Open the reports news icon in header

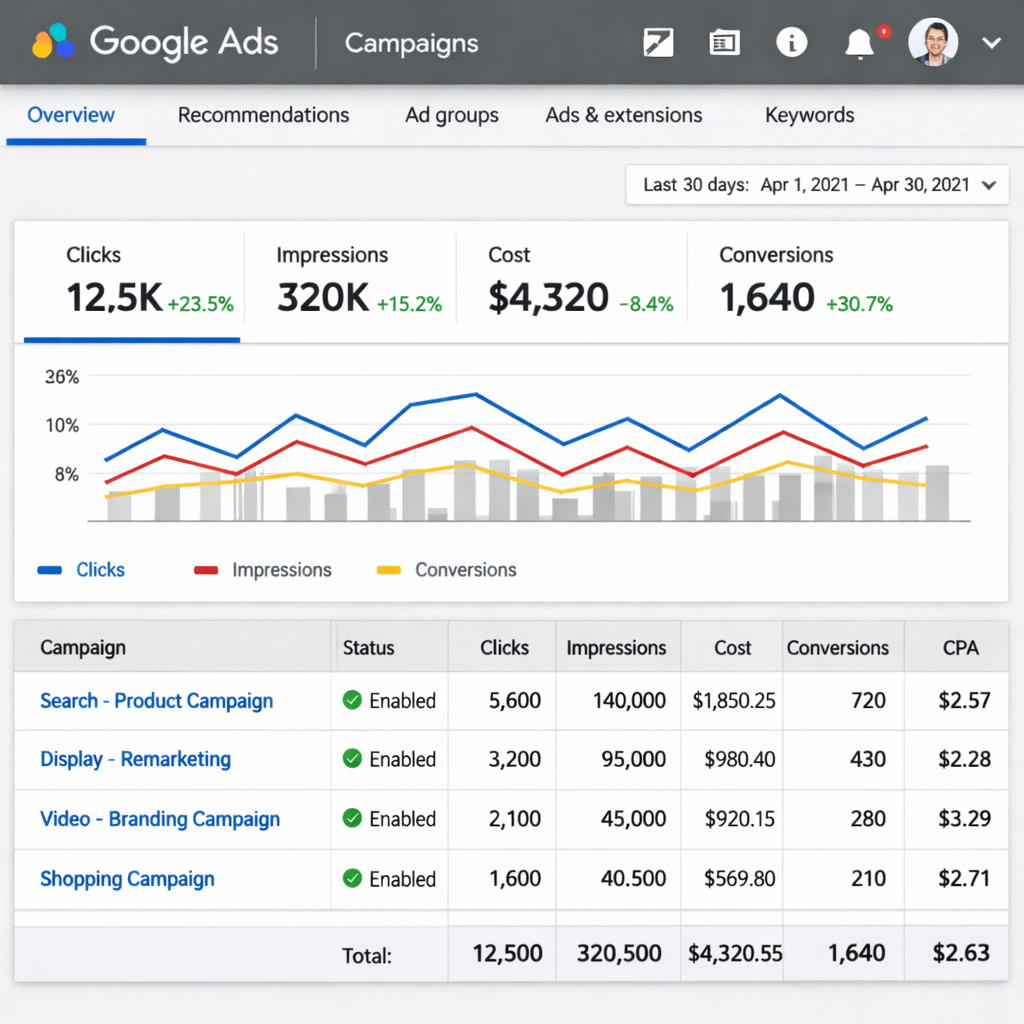click(724, 43)
